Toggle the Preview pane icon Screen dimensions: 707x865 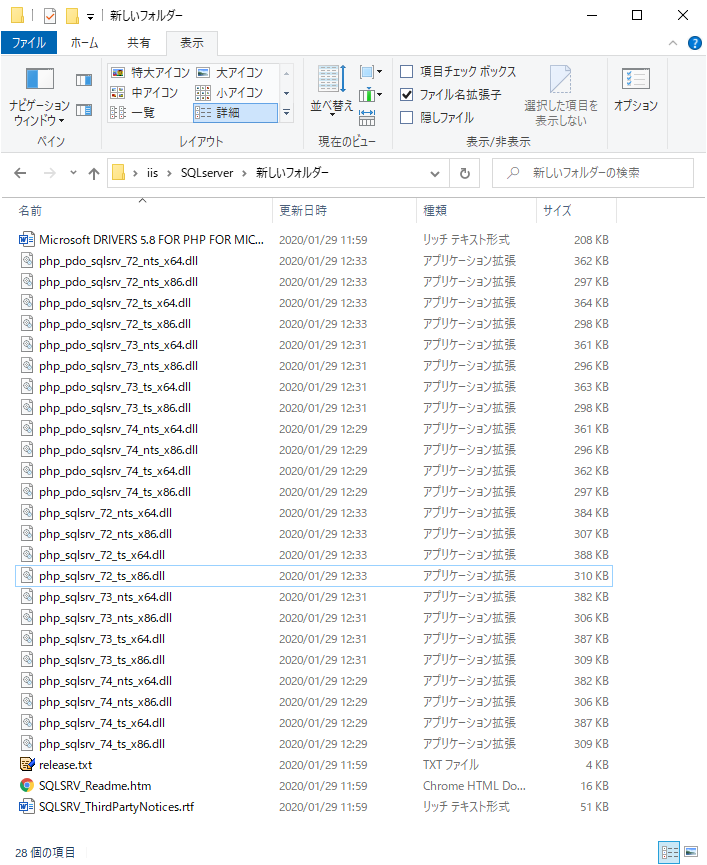pyautogui.click(x=84, y=81)
